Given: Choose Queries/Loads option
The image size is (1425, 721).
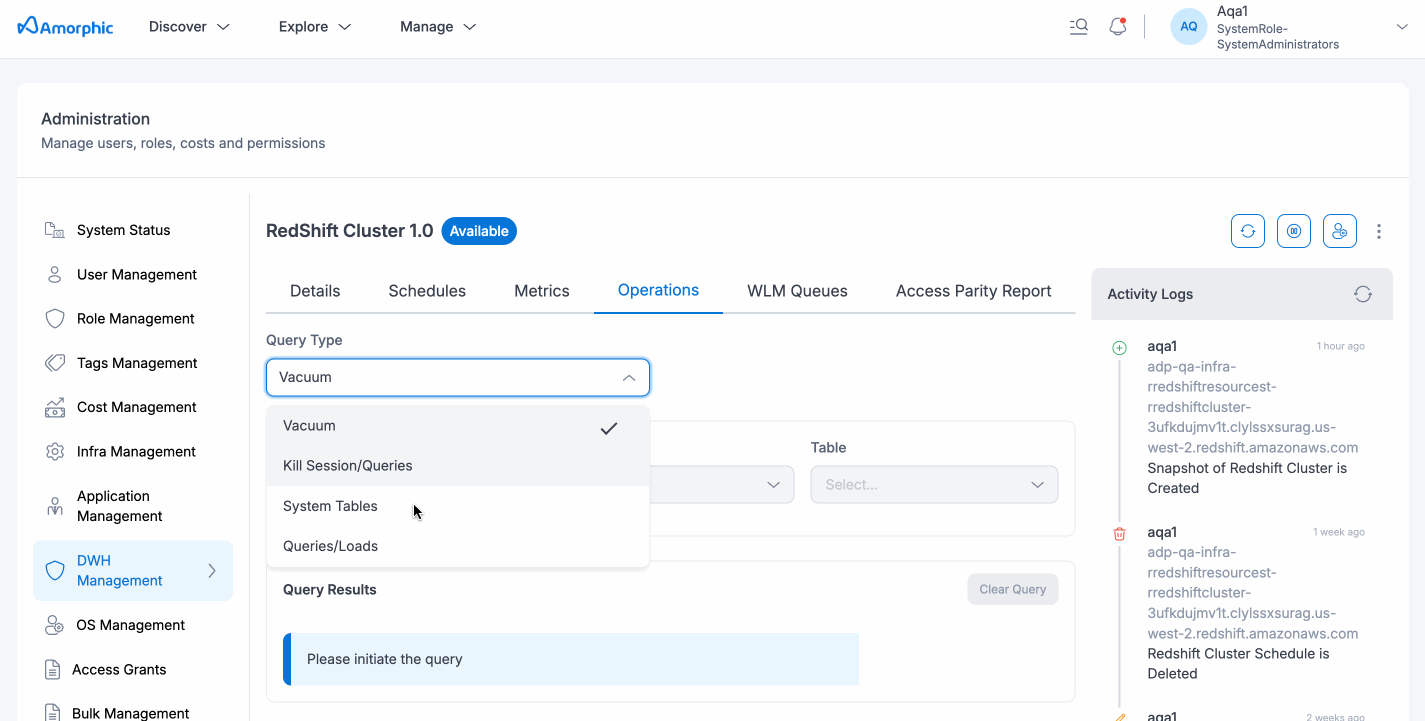Looking at the screenshot, I should tap(458, 546).
